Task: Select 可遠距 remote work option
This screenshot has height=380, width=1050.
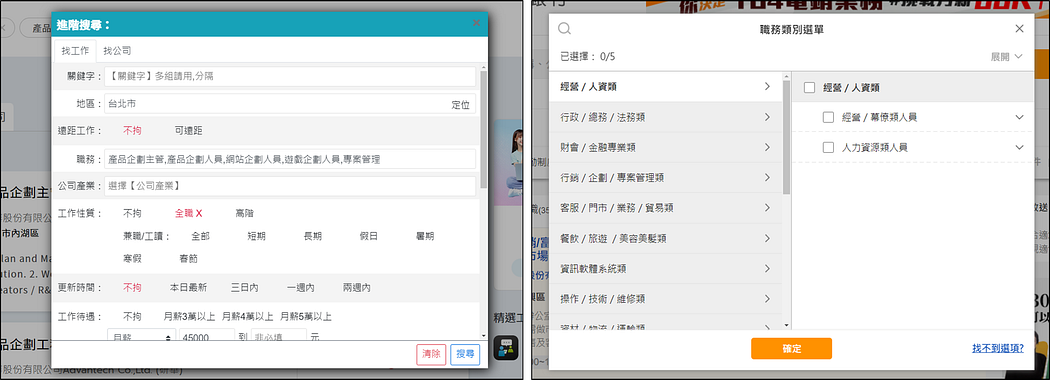Action: [x=188, y=131]
